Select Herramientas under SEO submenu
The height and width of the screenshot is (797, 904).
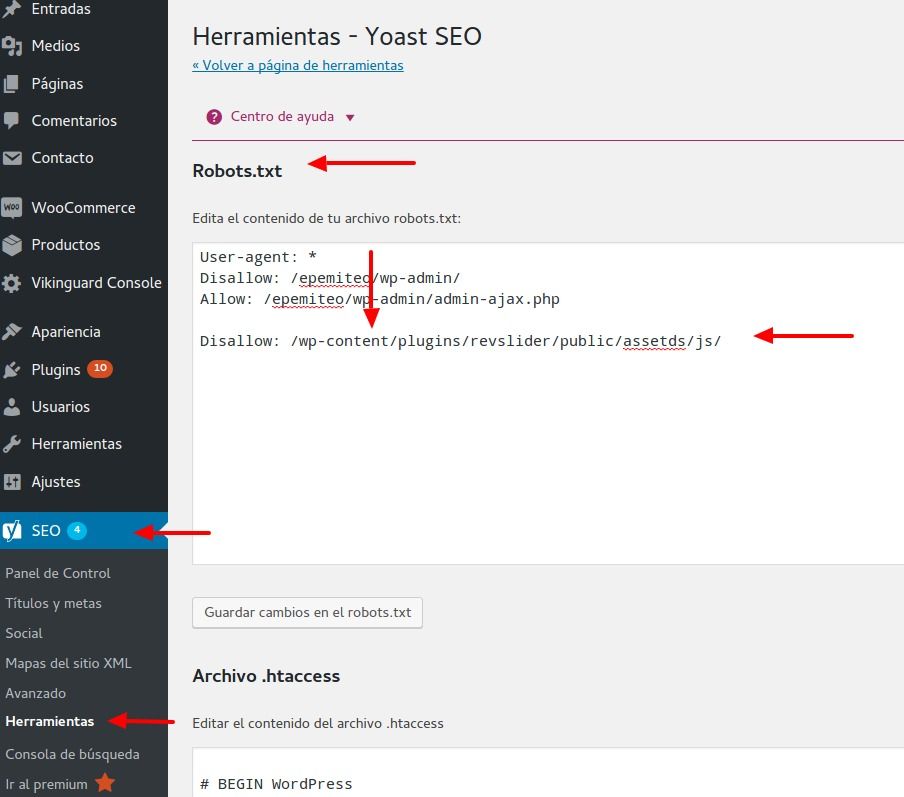(50, 721)
